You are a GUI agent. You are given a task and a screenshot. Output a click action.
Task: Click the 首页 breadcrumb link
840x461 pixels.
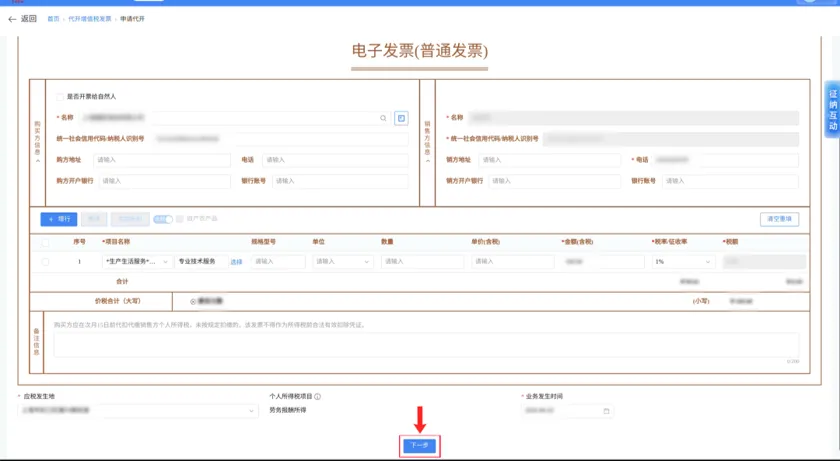tap(53, 19)
